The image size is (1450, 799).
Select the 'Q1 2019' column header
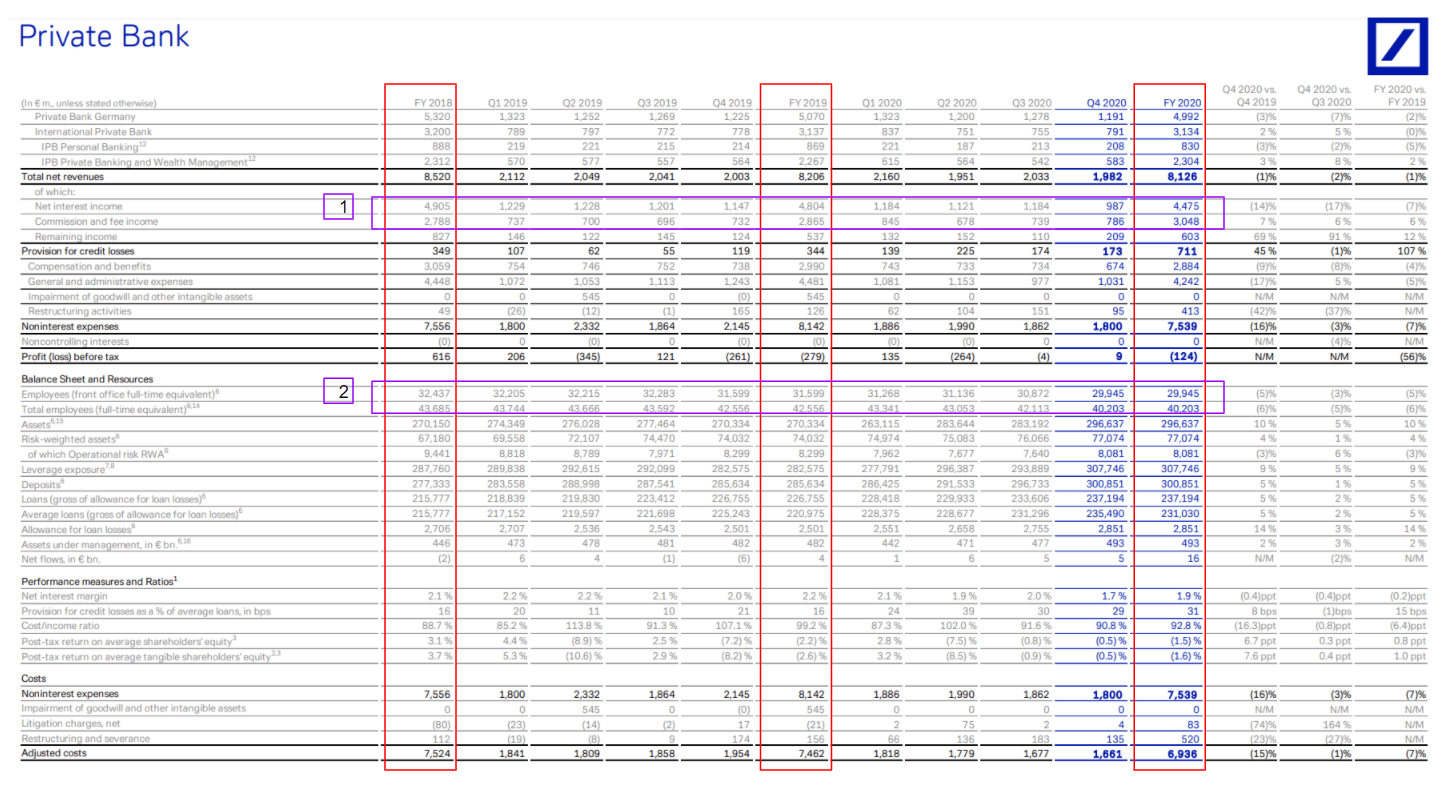[x=507, y=103]
